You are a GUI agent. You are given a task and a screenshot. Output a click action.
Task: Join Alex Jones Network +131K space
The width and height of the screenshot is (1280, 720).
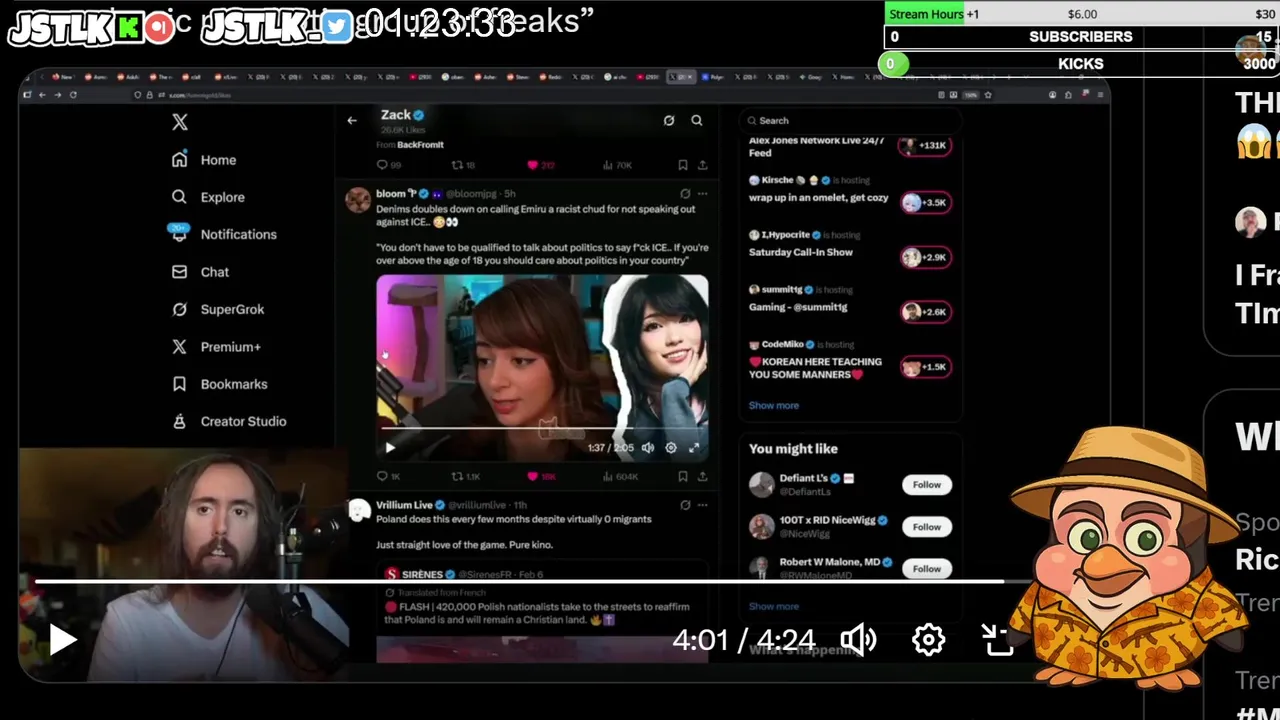coord(925,146)
